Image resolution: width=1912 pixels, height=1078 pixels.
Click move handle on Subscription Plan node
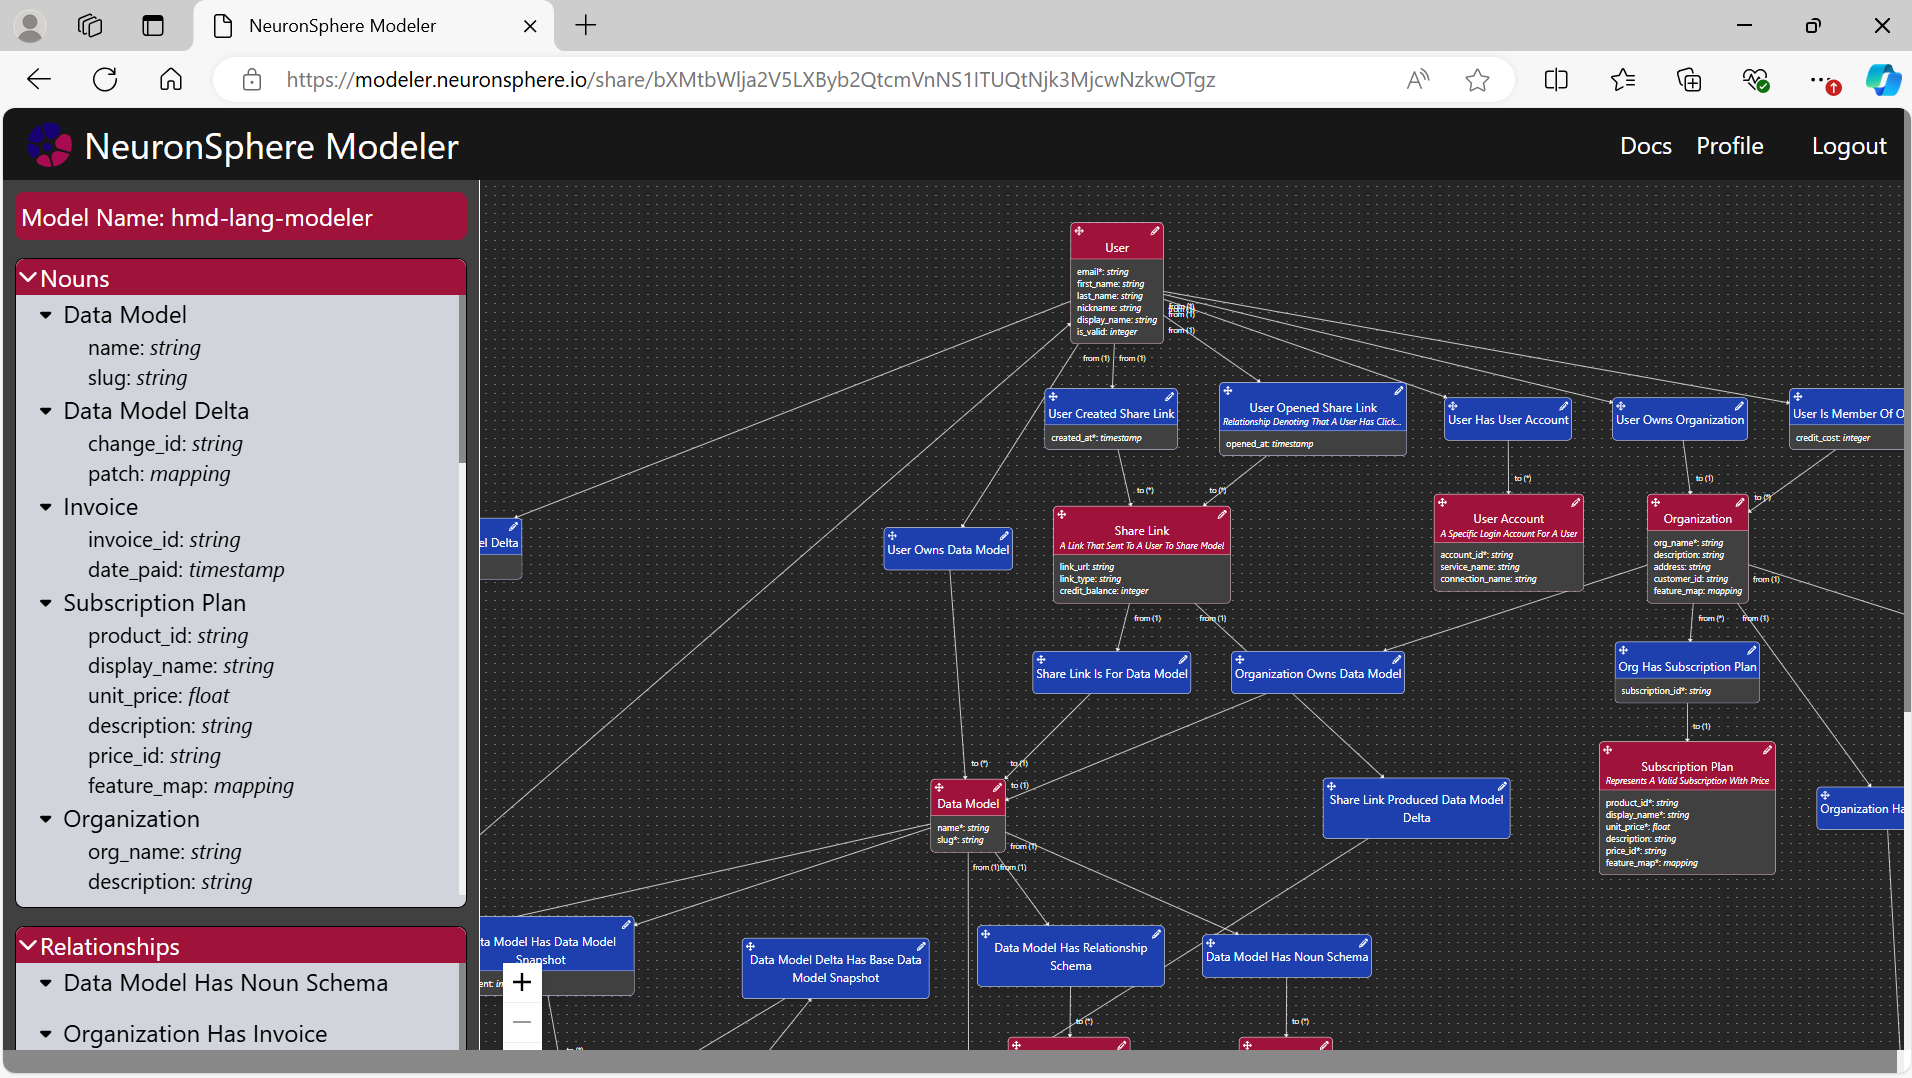(1608, 750)
